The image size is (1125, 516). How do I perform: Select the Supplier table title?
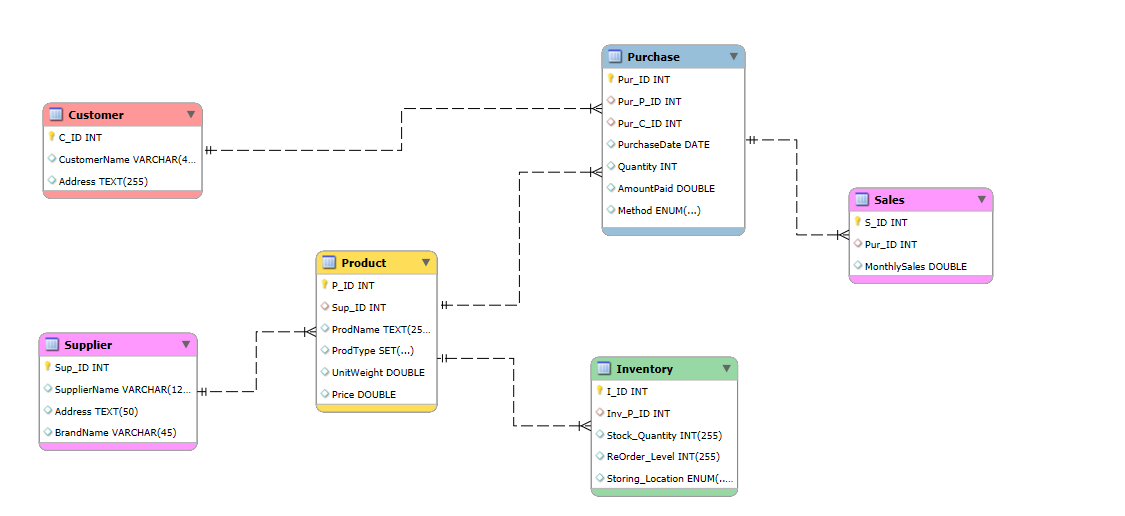[88, 345]
